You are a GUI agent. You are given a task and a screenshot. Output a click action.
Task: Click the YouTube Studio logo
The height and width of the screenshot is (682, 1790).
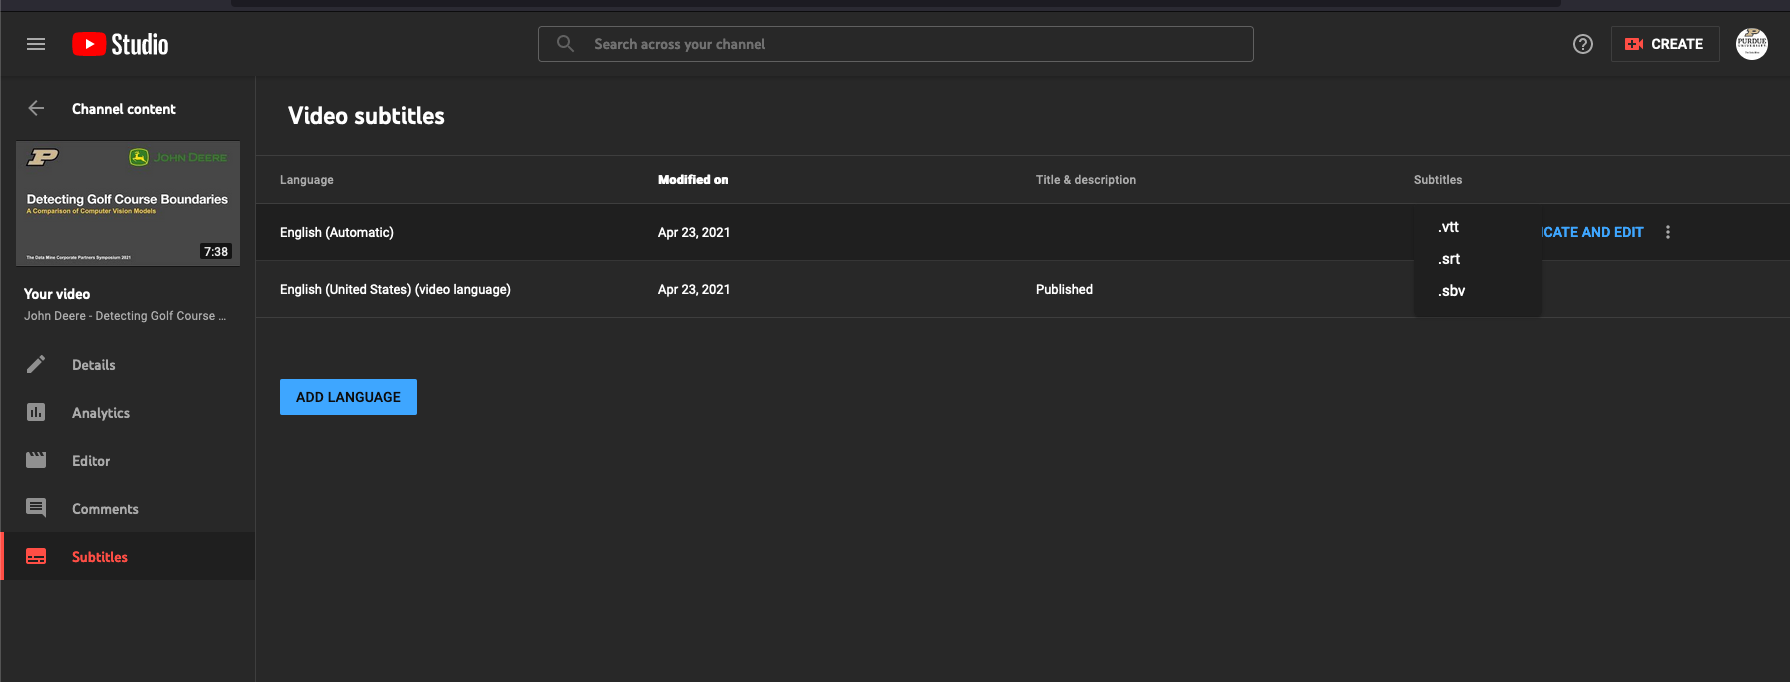coord(120,44)
